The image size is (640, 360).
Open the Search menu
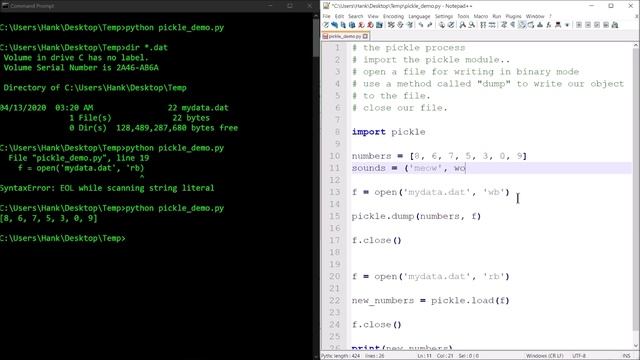point(356,16)
